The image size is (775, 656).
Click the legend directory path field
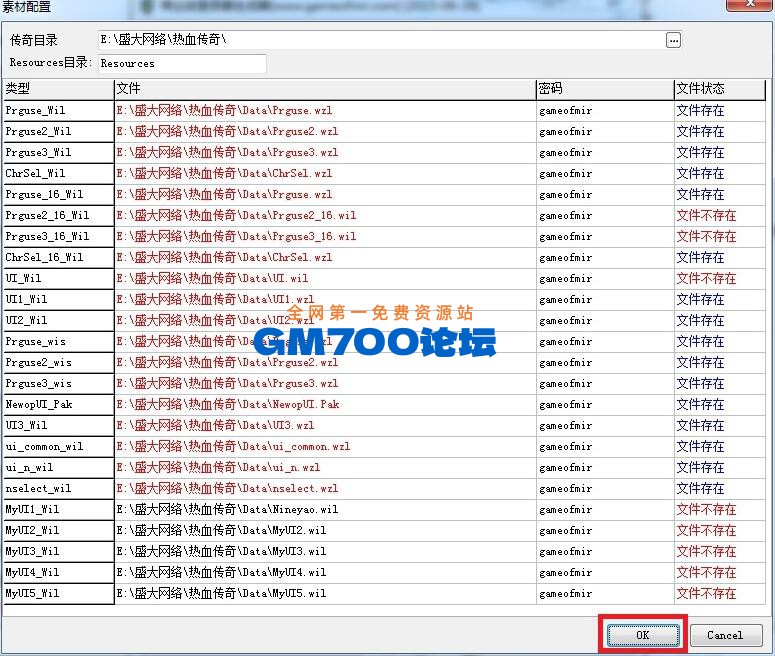click(380, 40)
